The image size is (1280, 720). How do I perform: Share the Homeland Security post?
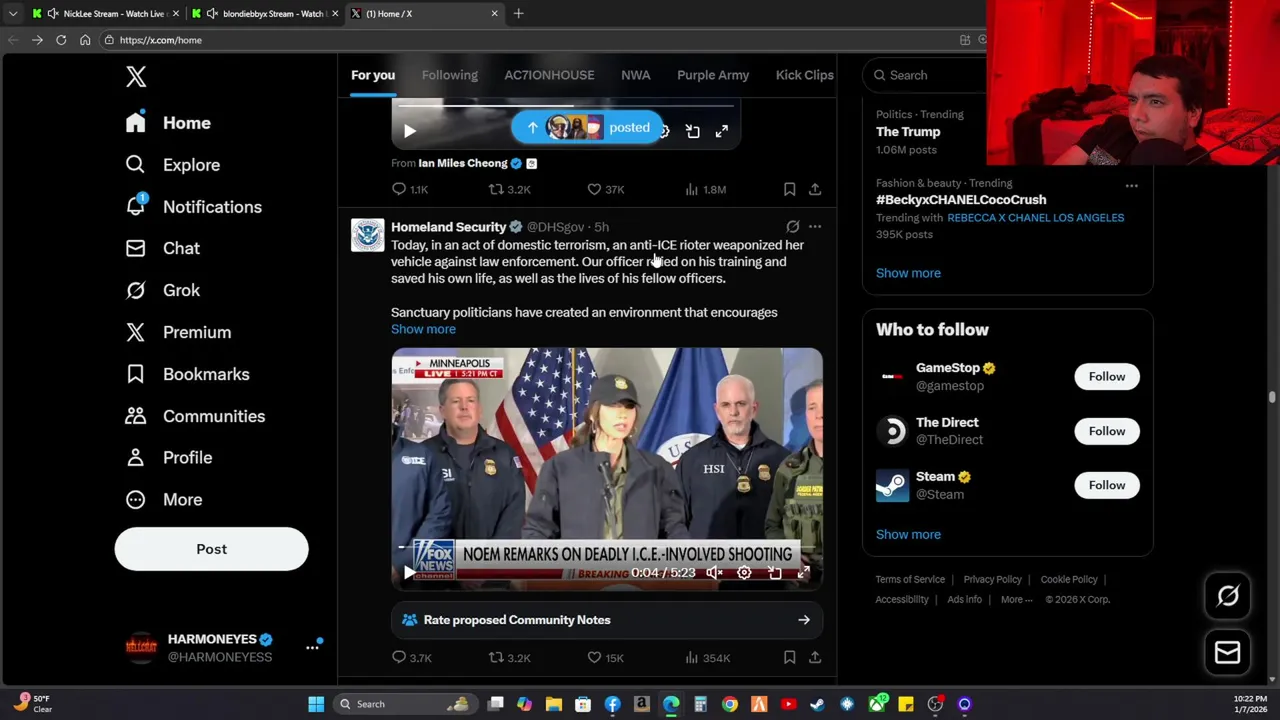pyautogui.click(x=815, y=658)
